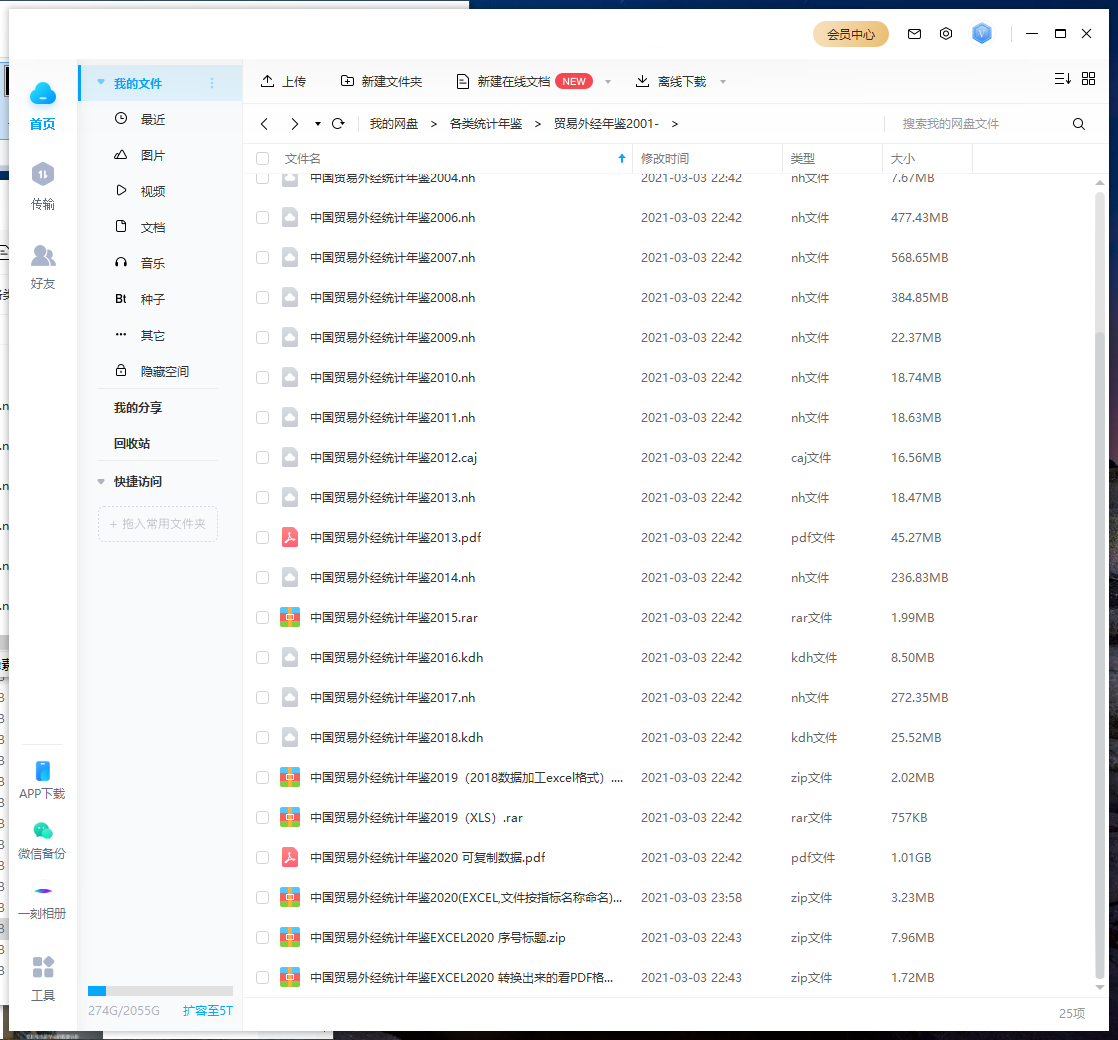
Task: Open the mail messages icon
Action: point(914,34)
